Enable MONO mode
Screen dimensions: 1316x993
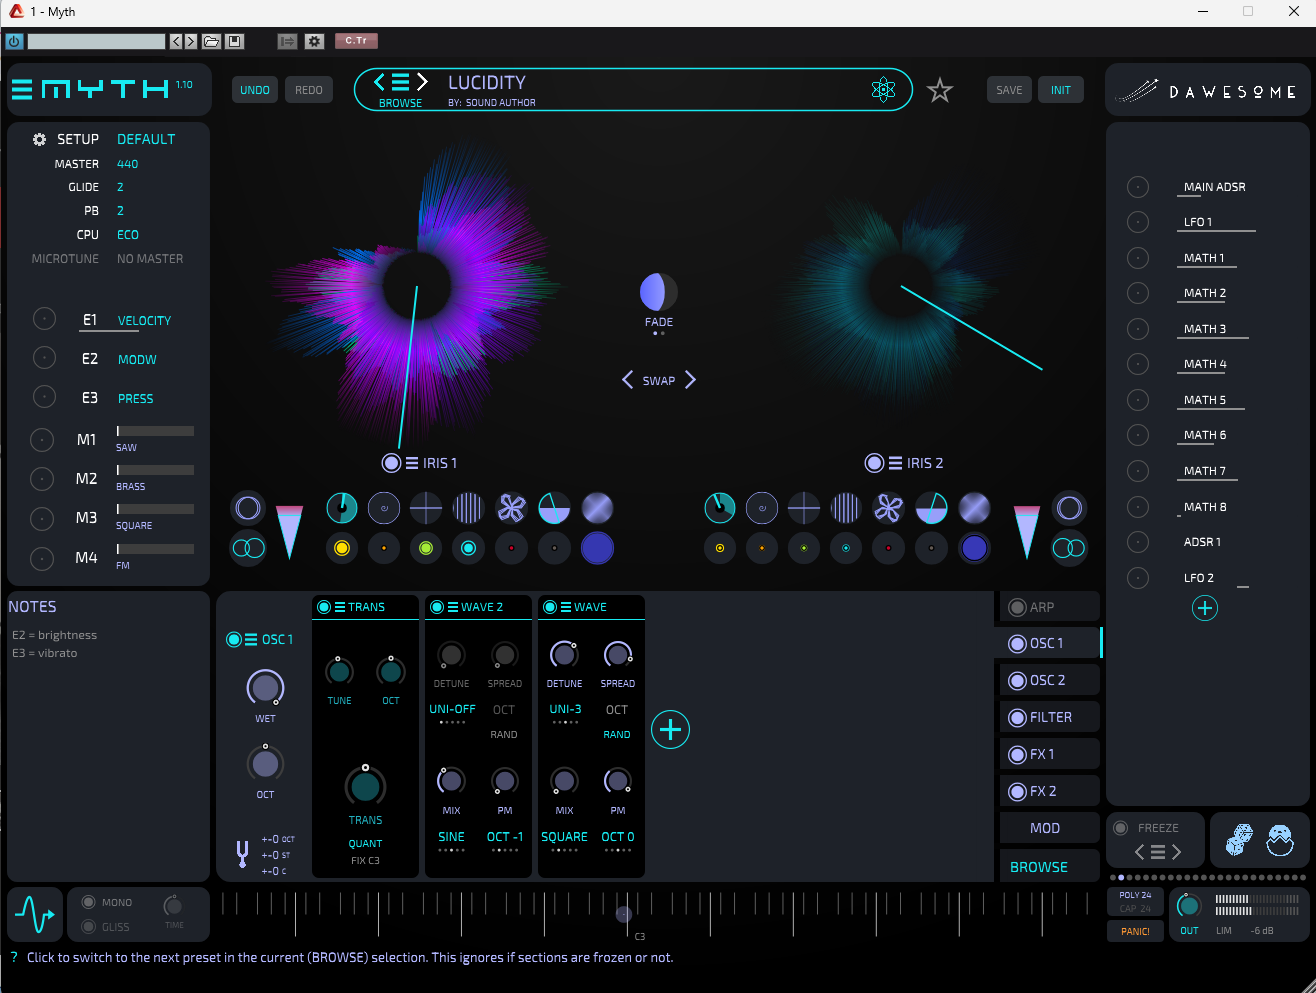point(89,902)
